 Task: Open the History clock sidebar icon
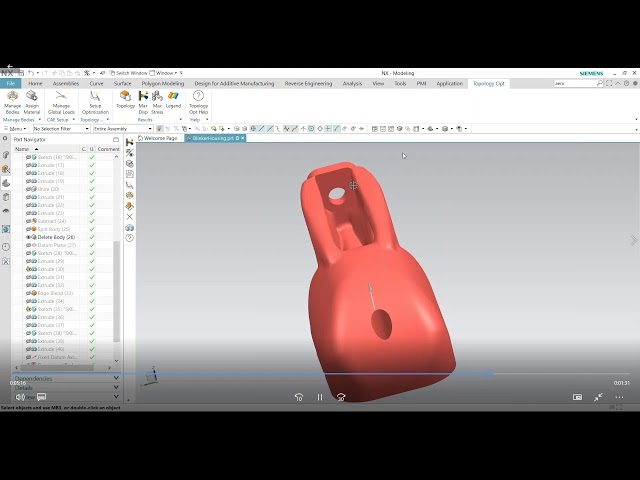click(x=6, y=247)
